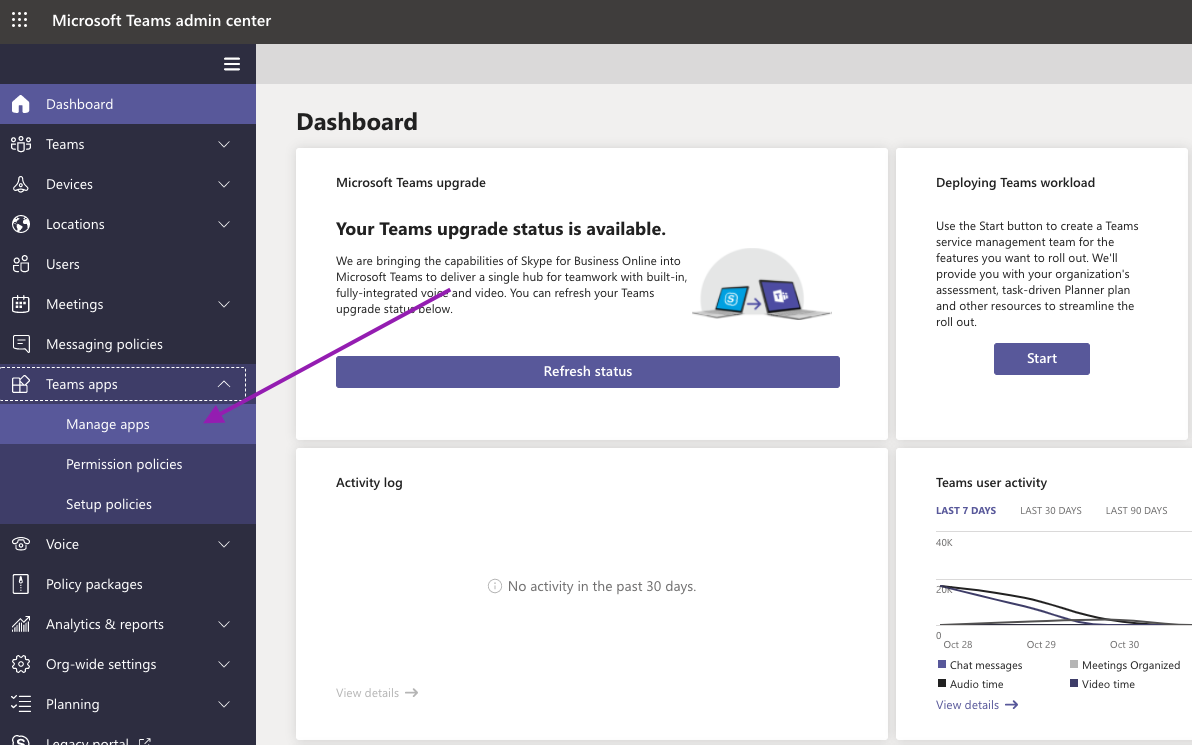The image size is (1192, 745).
Task: Click the Users icon in sidebar
Action: click(21, 264)
